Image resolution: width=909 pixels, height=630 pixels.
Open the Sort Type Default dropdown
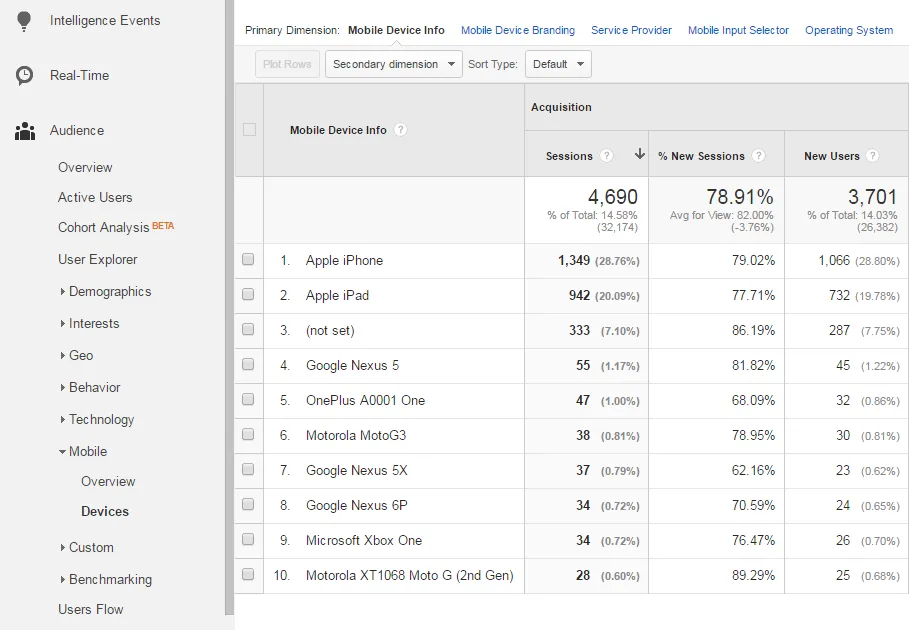(558, 64)
